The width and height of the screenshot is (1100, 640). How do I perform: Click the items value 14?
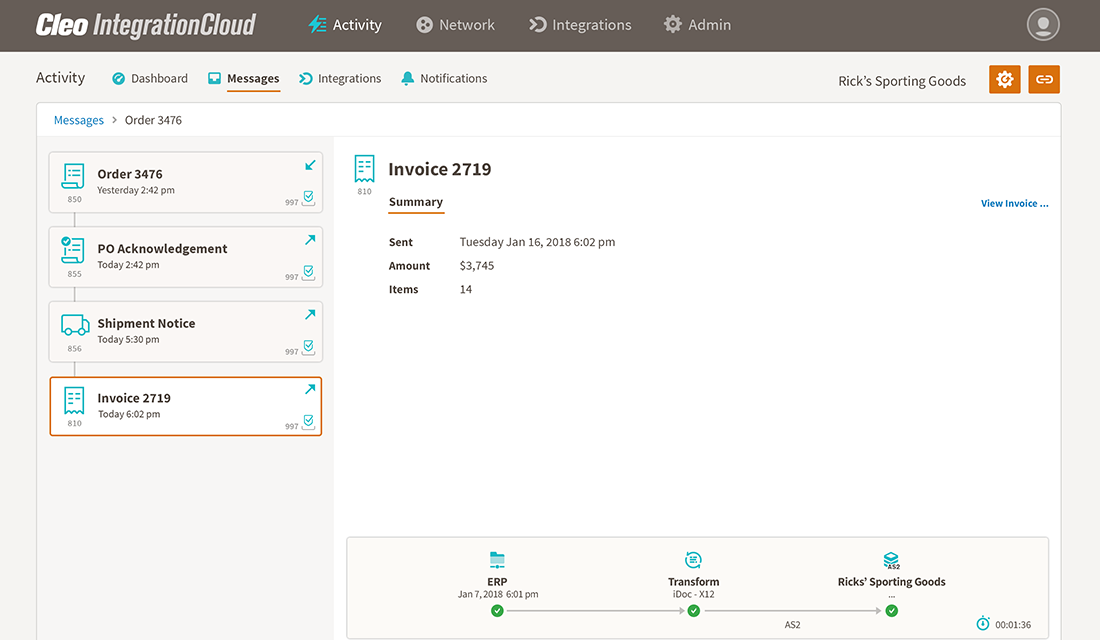click(466, 290)
